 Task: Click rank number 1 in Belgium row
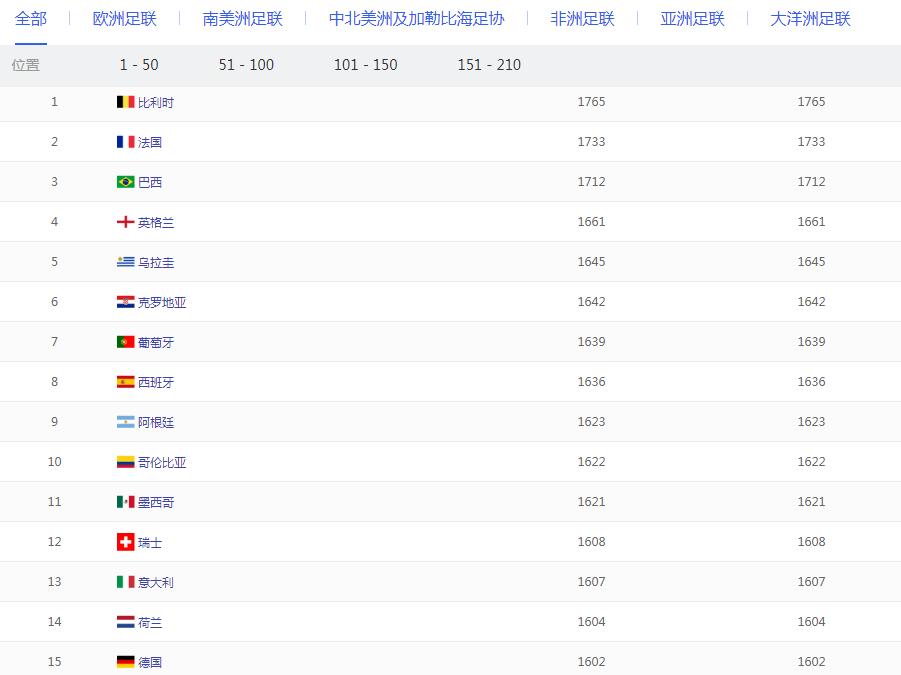55,102
